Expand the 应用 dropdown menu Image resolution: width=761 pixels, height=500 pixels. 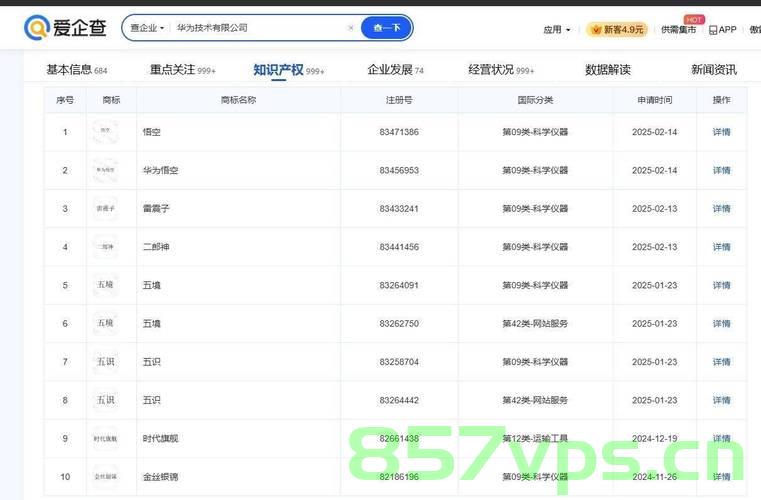(557, 30)
